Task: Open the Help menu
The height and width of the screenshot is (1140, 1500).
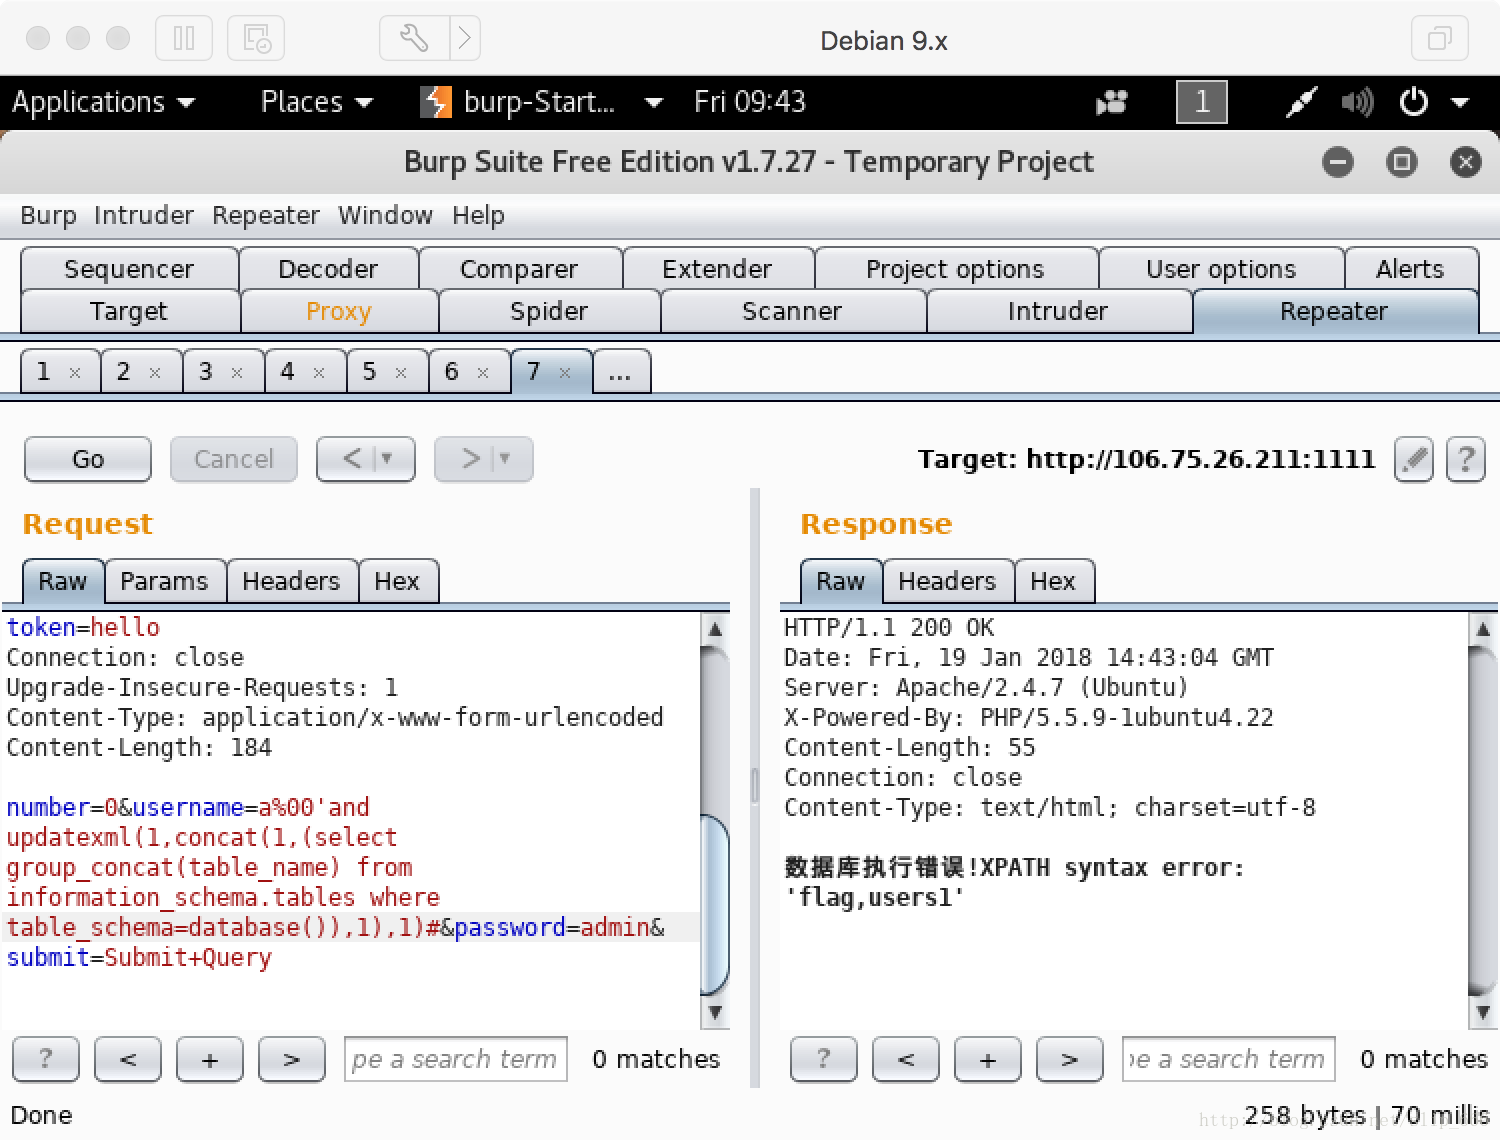Action: coord(478,215)
